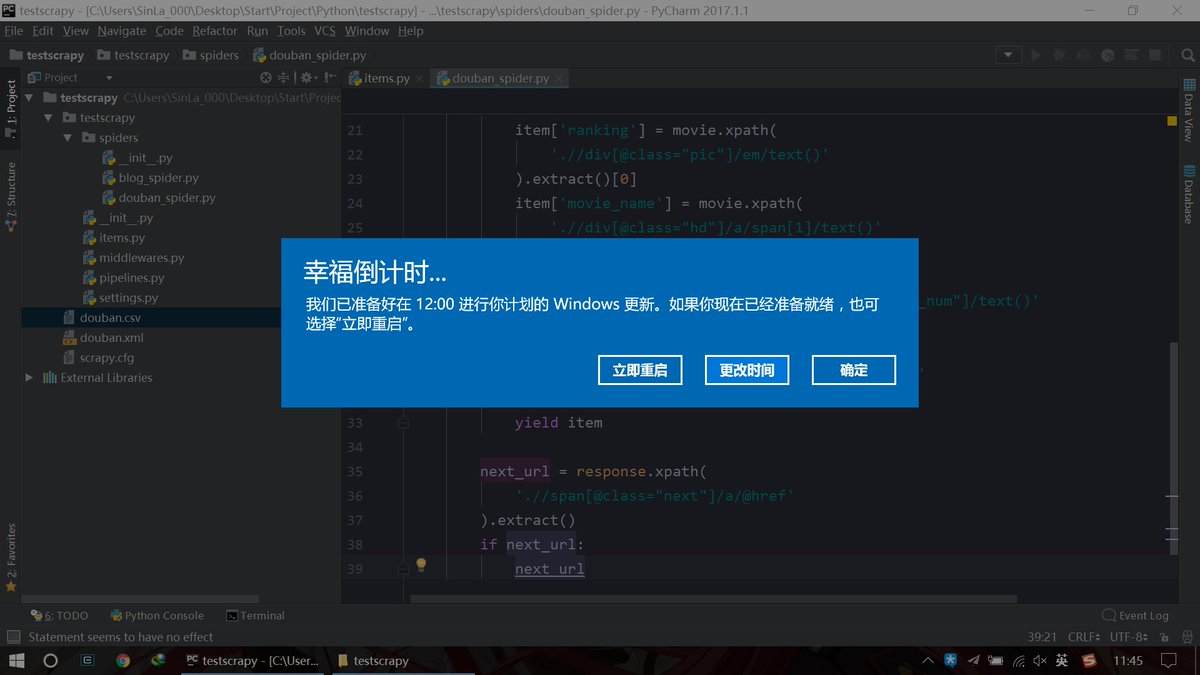The image size is (1200, 675).
Task: Close the items.py editor tab
Action: click(419, 78)
